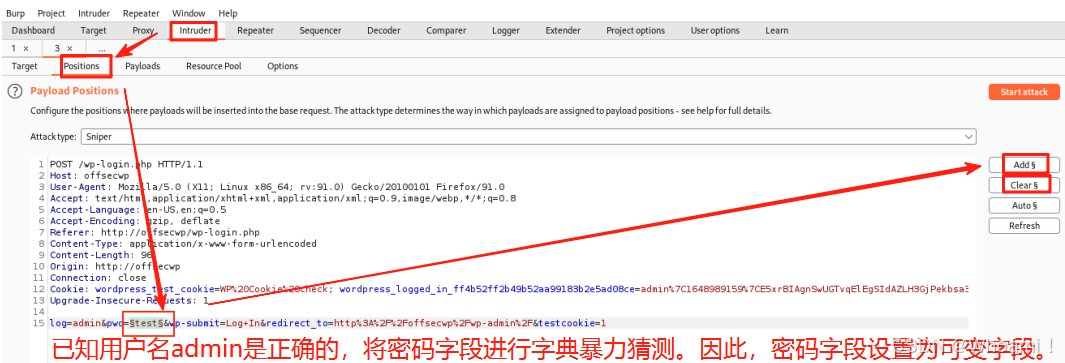Switch to the Dashboard tab
The height and width of the screenshot is (363, 1065).
33,31
